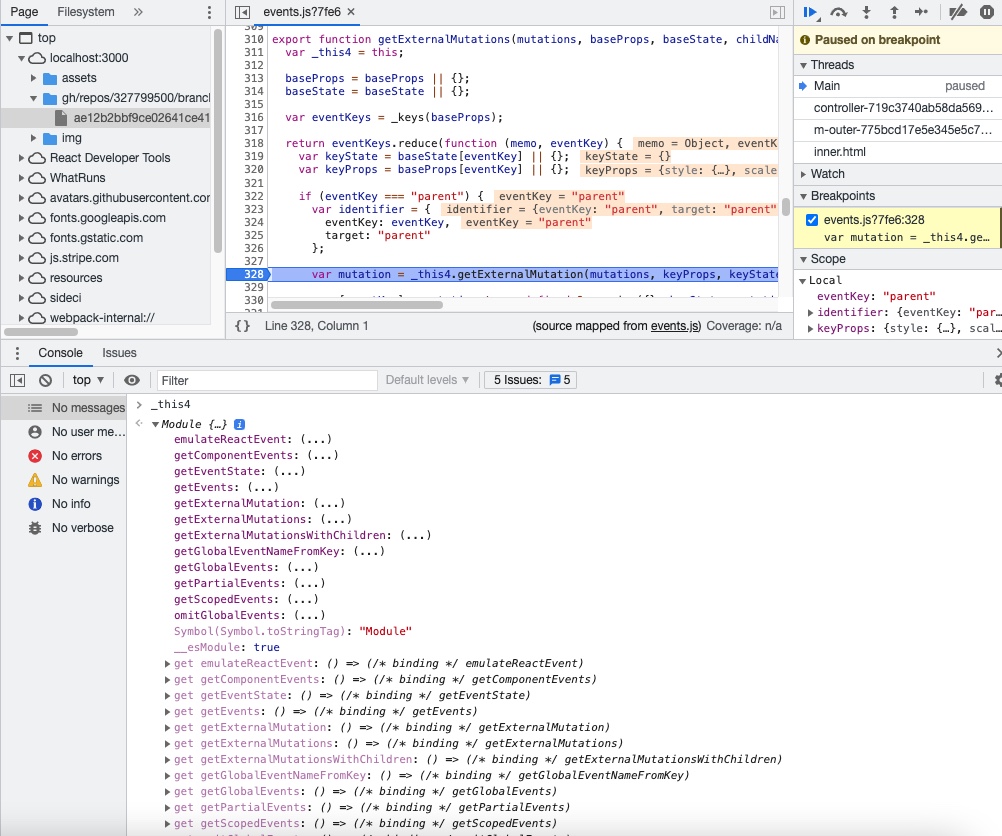Collapse the Breakpoints section

tap(803, 196)
